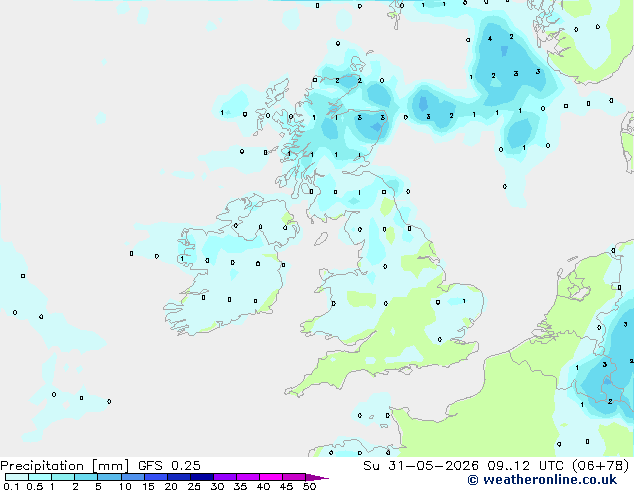Click the above-50 arrow tip of the legend
The width and height of the screenshot is (634, 490).
coord(317,477)
